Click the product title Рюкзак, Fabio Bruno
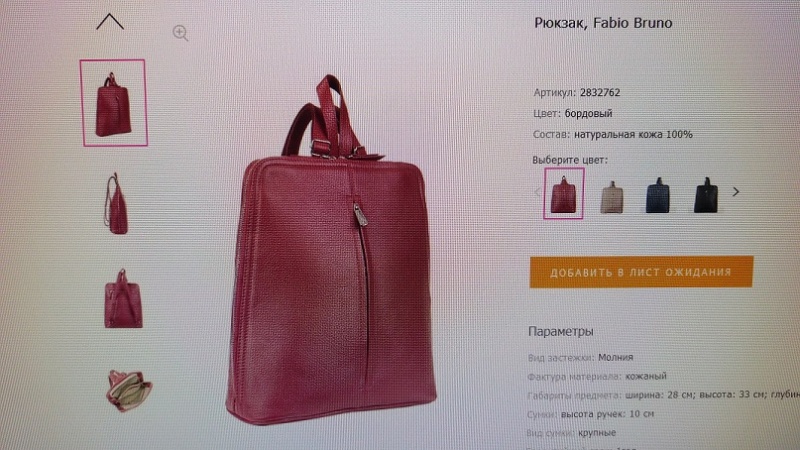This screenshot has width=800, height=450. click(x=603, y=23)
